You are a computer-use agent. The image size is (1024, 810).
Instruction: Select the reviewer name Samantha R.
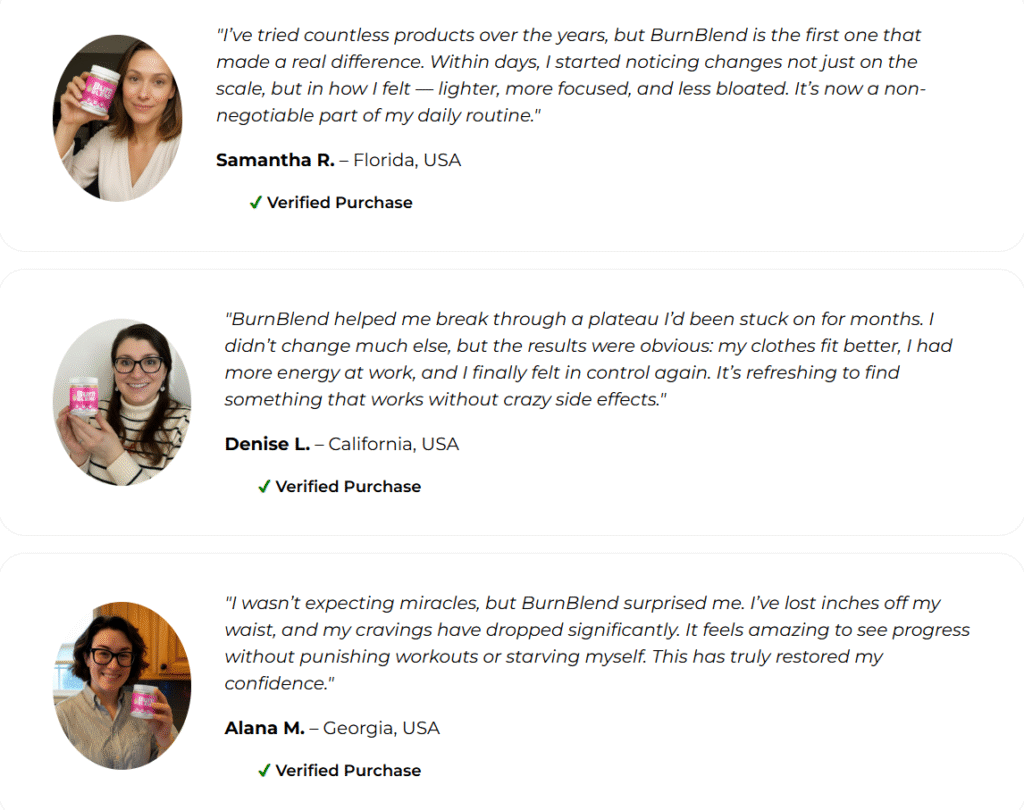pos(275,160)
